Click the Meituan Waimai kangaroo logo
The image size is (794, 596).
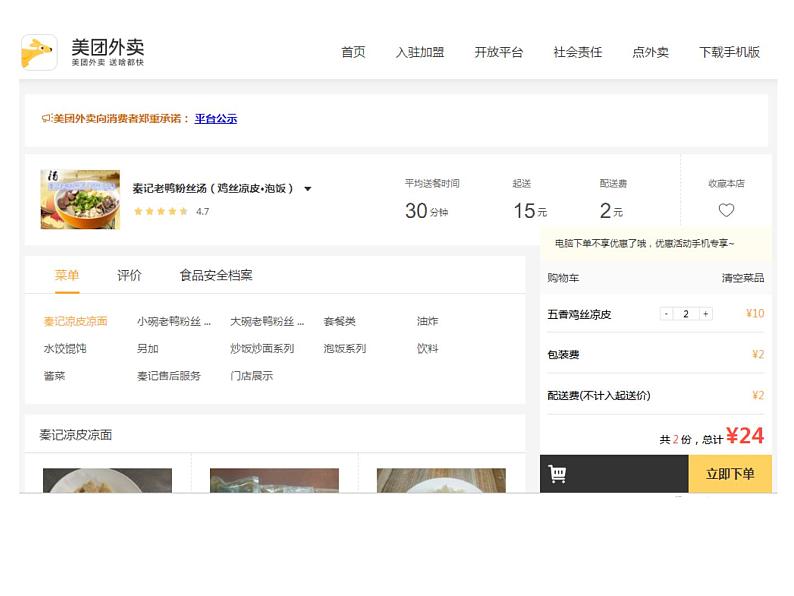coord(39,52)
